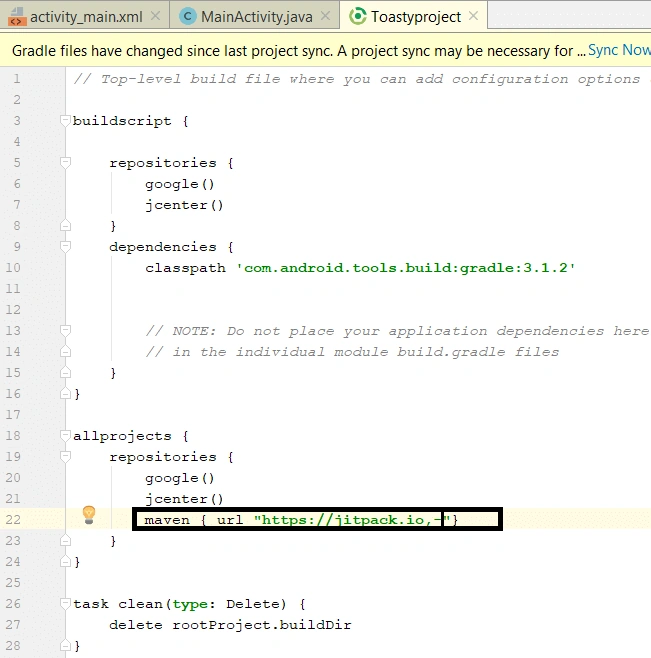Click the Gradle icon on Toastyproject tab

[358, 16]
